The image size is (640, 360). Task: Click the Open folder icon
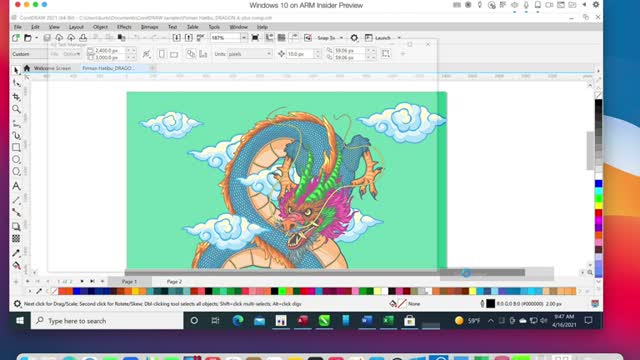click(27, 38)
